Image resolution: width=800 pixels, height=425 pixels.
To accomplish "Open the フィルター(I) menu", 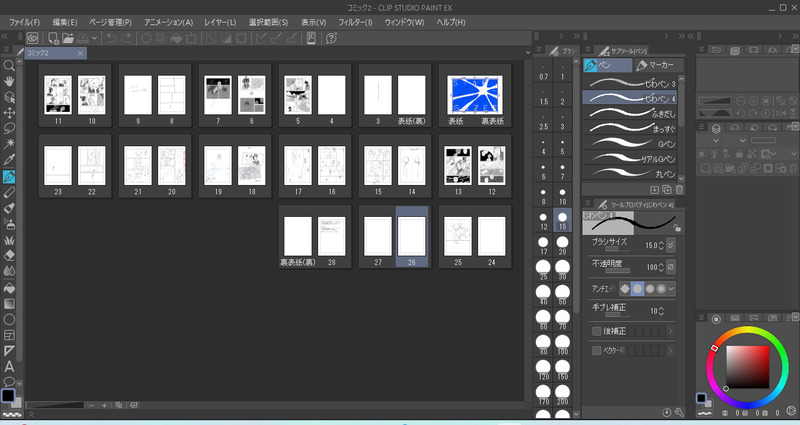I will pos(355,22).
